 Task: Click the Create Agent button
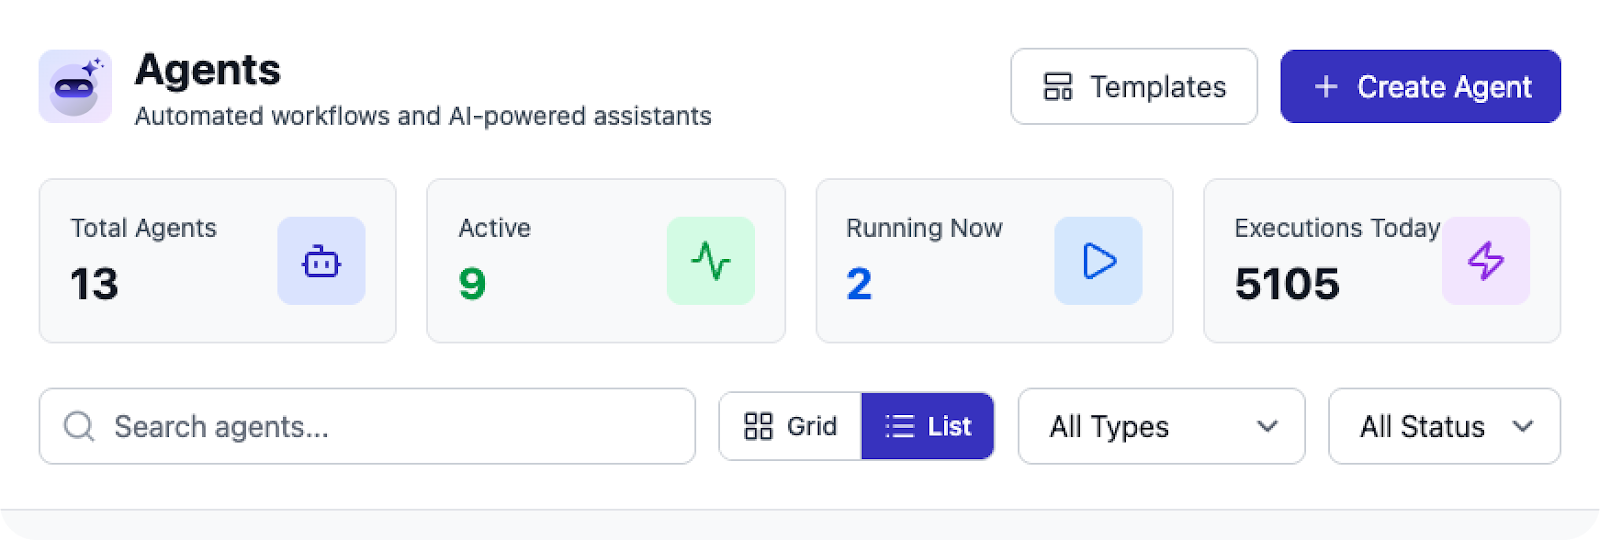click(x=1421, y=87)
